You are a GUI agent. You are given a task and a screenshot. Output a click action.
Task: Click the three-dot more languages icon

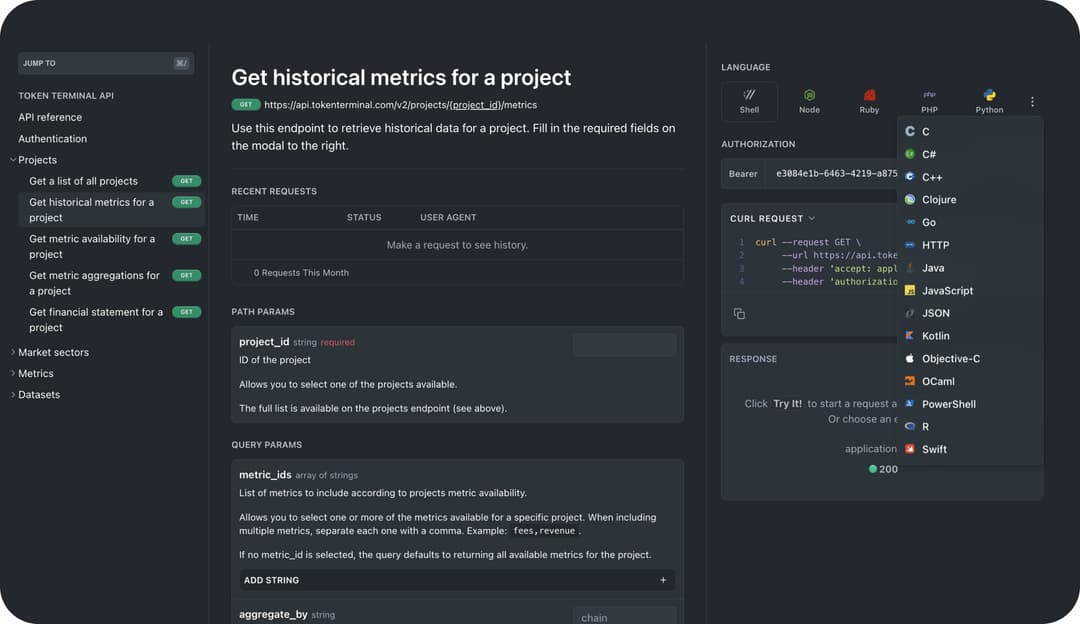1032,102
